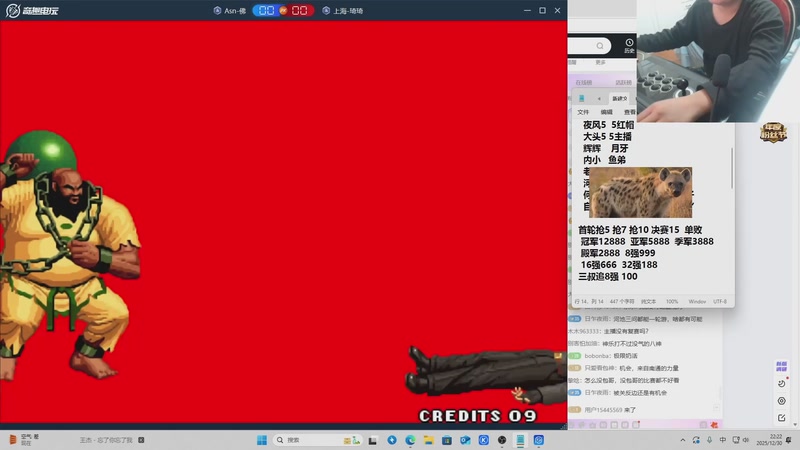This screenshot has width=800, height=450.
Task: Open the OBS Studio icon on taskbar
Action: click(x=502, y=440)
